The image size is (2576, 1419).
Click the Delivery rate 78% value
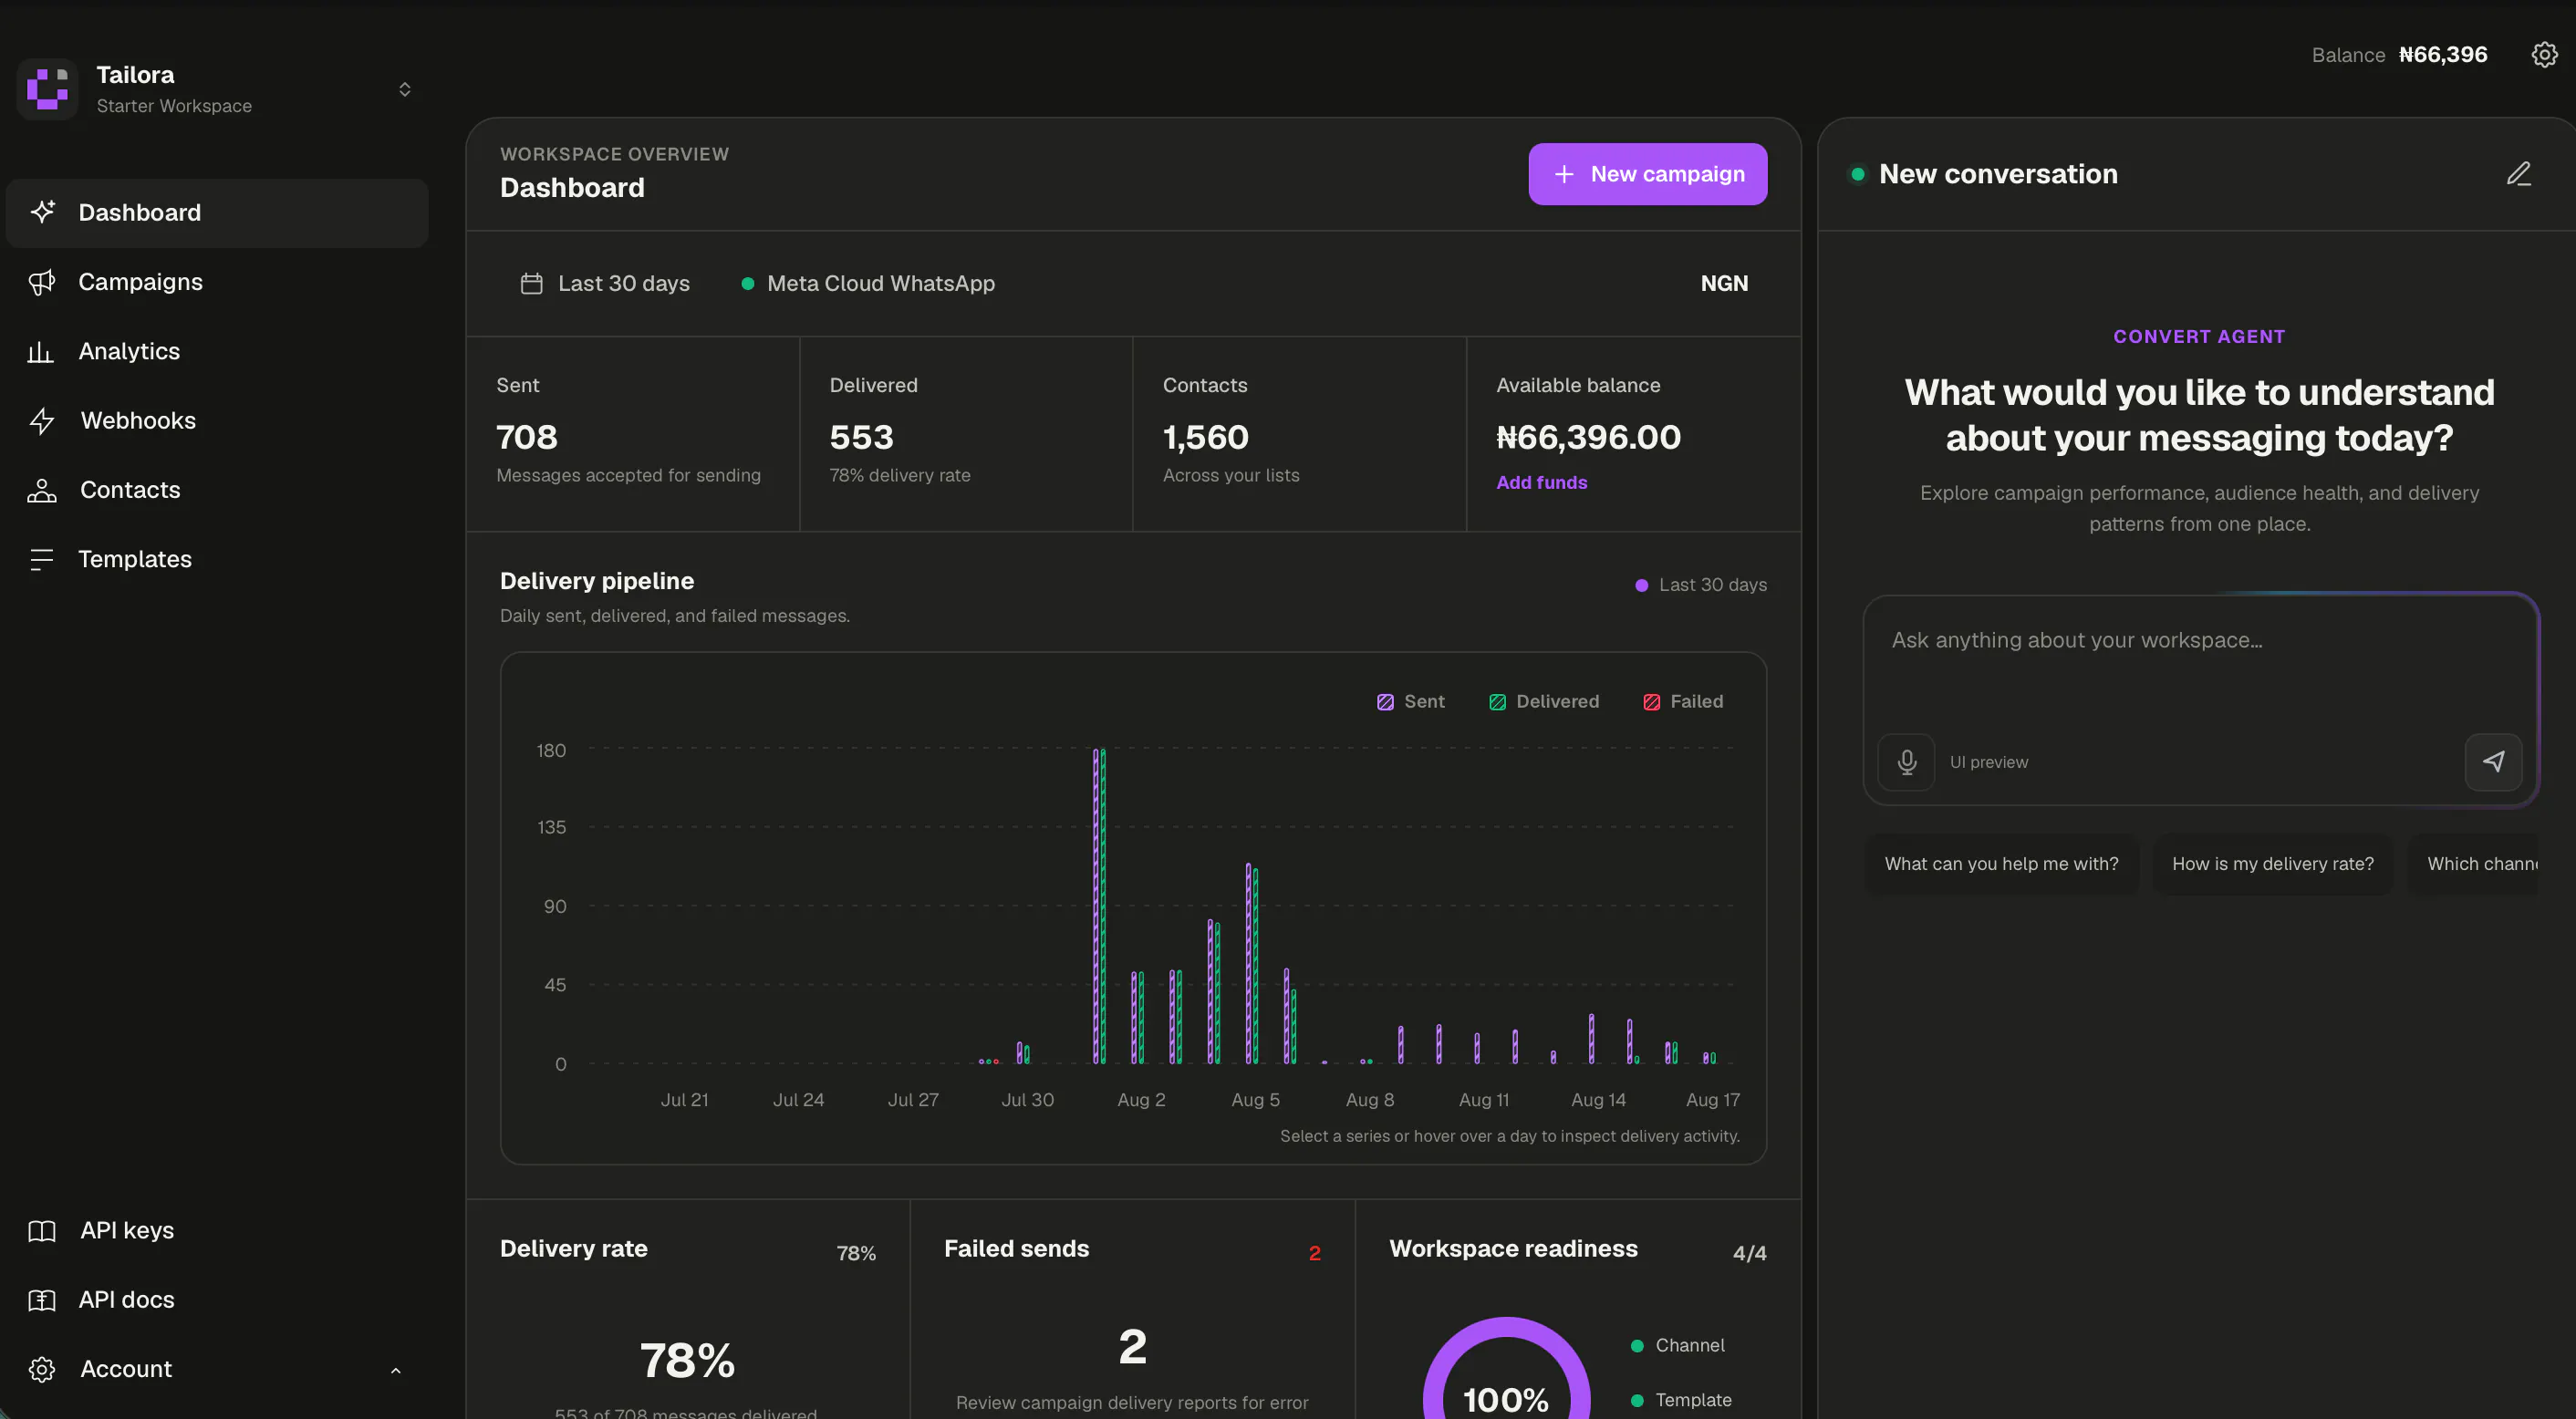click(687, 1361)
